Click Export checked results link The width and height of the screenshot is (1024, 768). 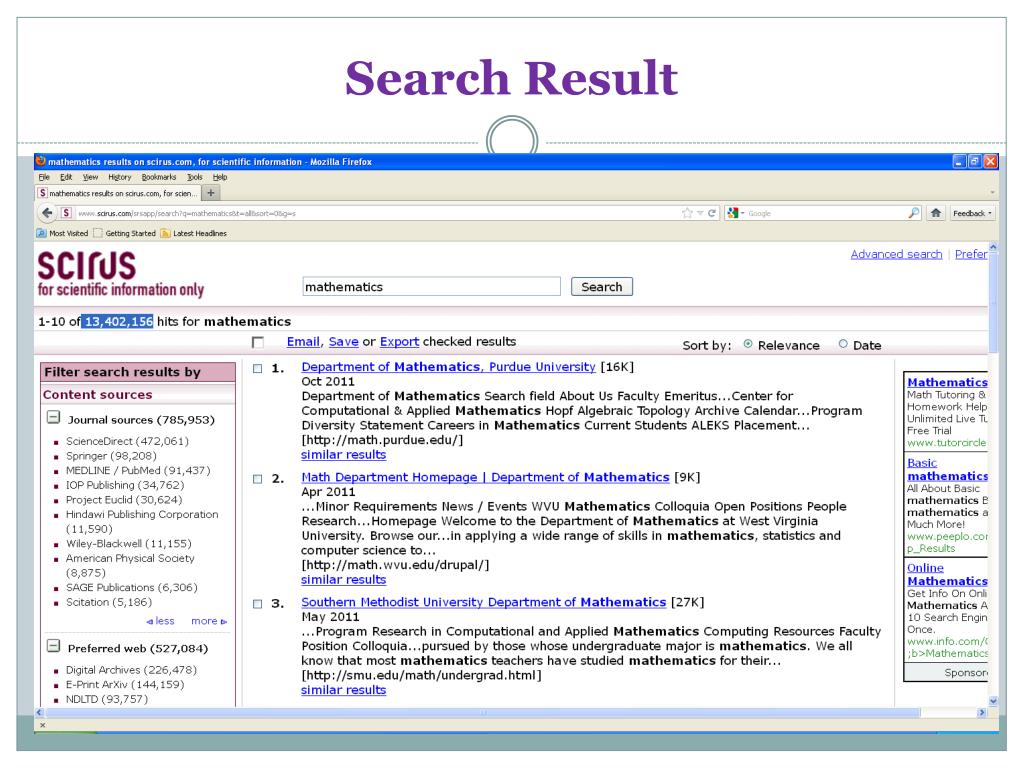pos(399,342)
